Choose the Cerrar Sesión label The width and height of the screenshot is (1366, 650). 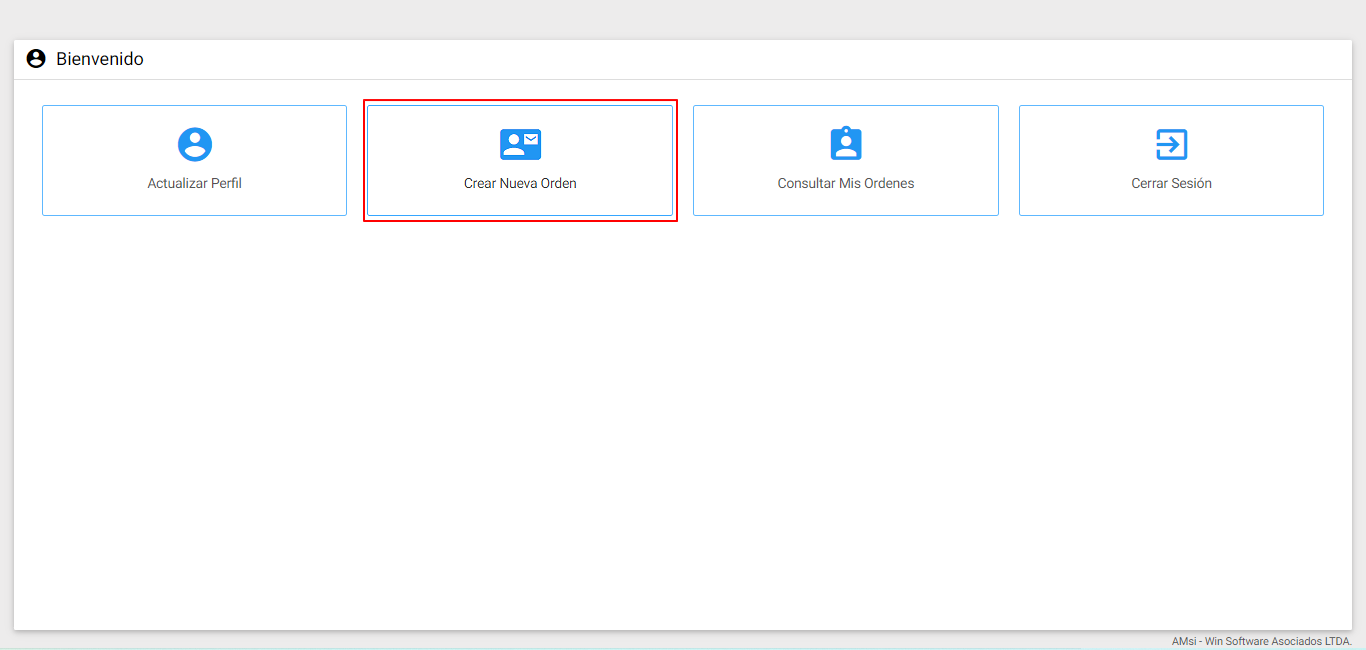pos(1171,184)
